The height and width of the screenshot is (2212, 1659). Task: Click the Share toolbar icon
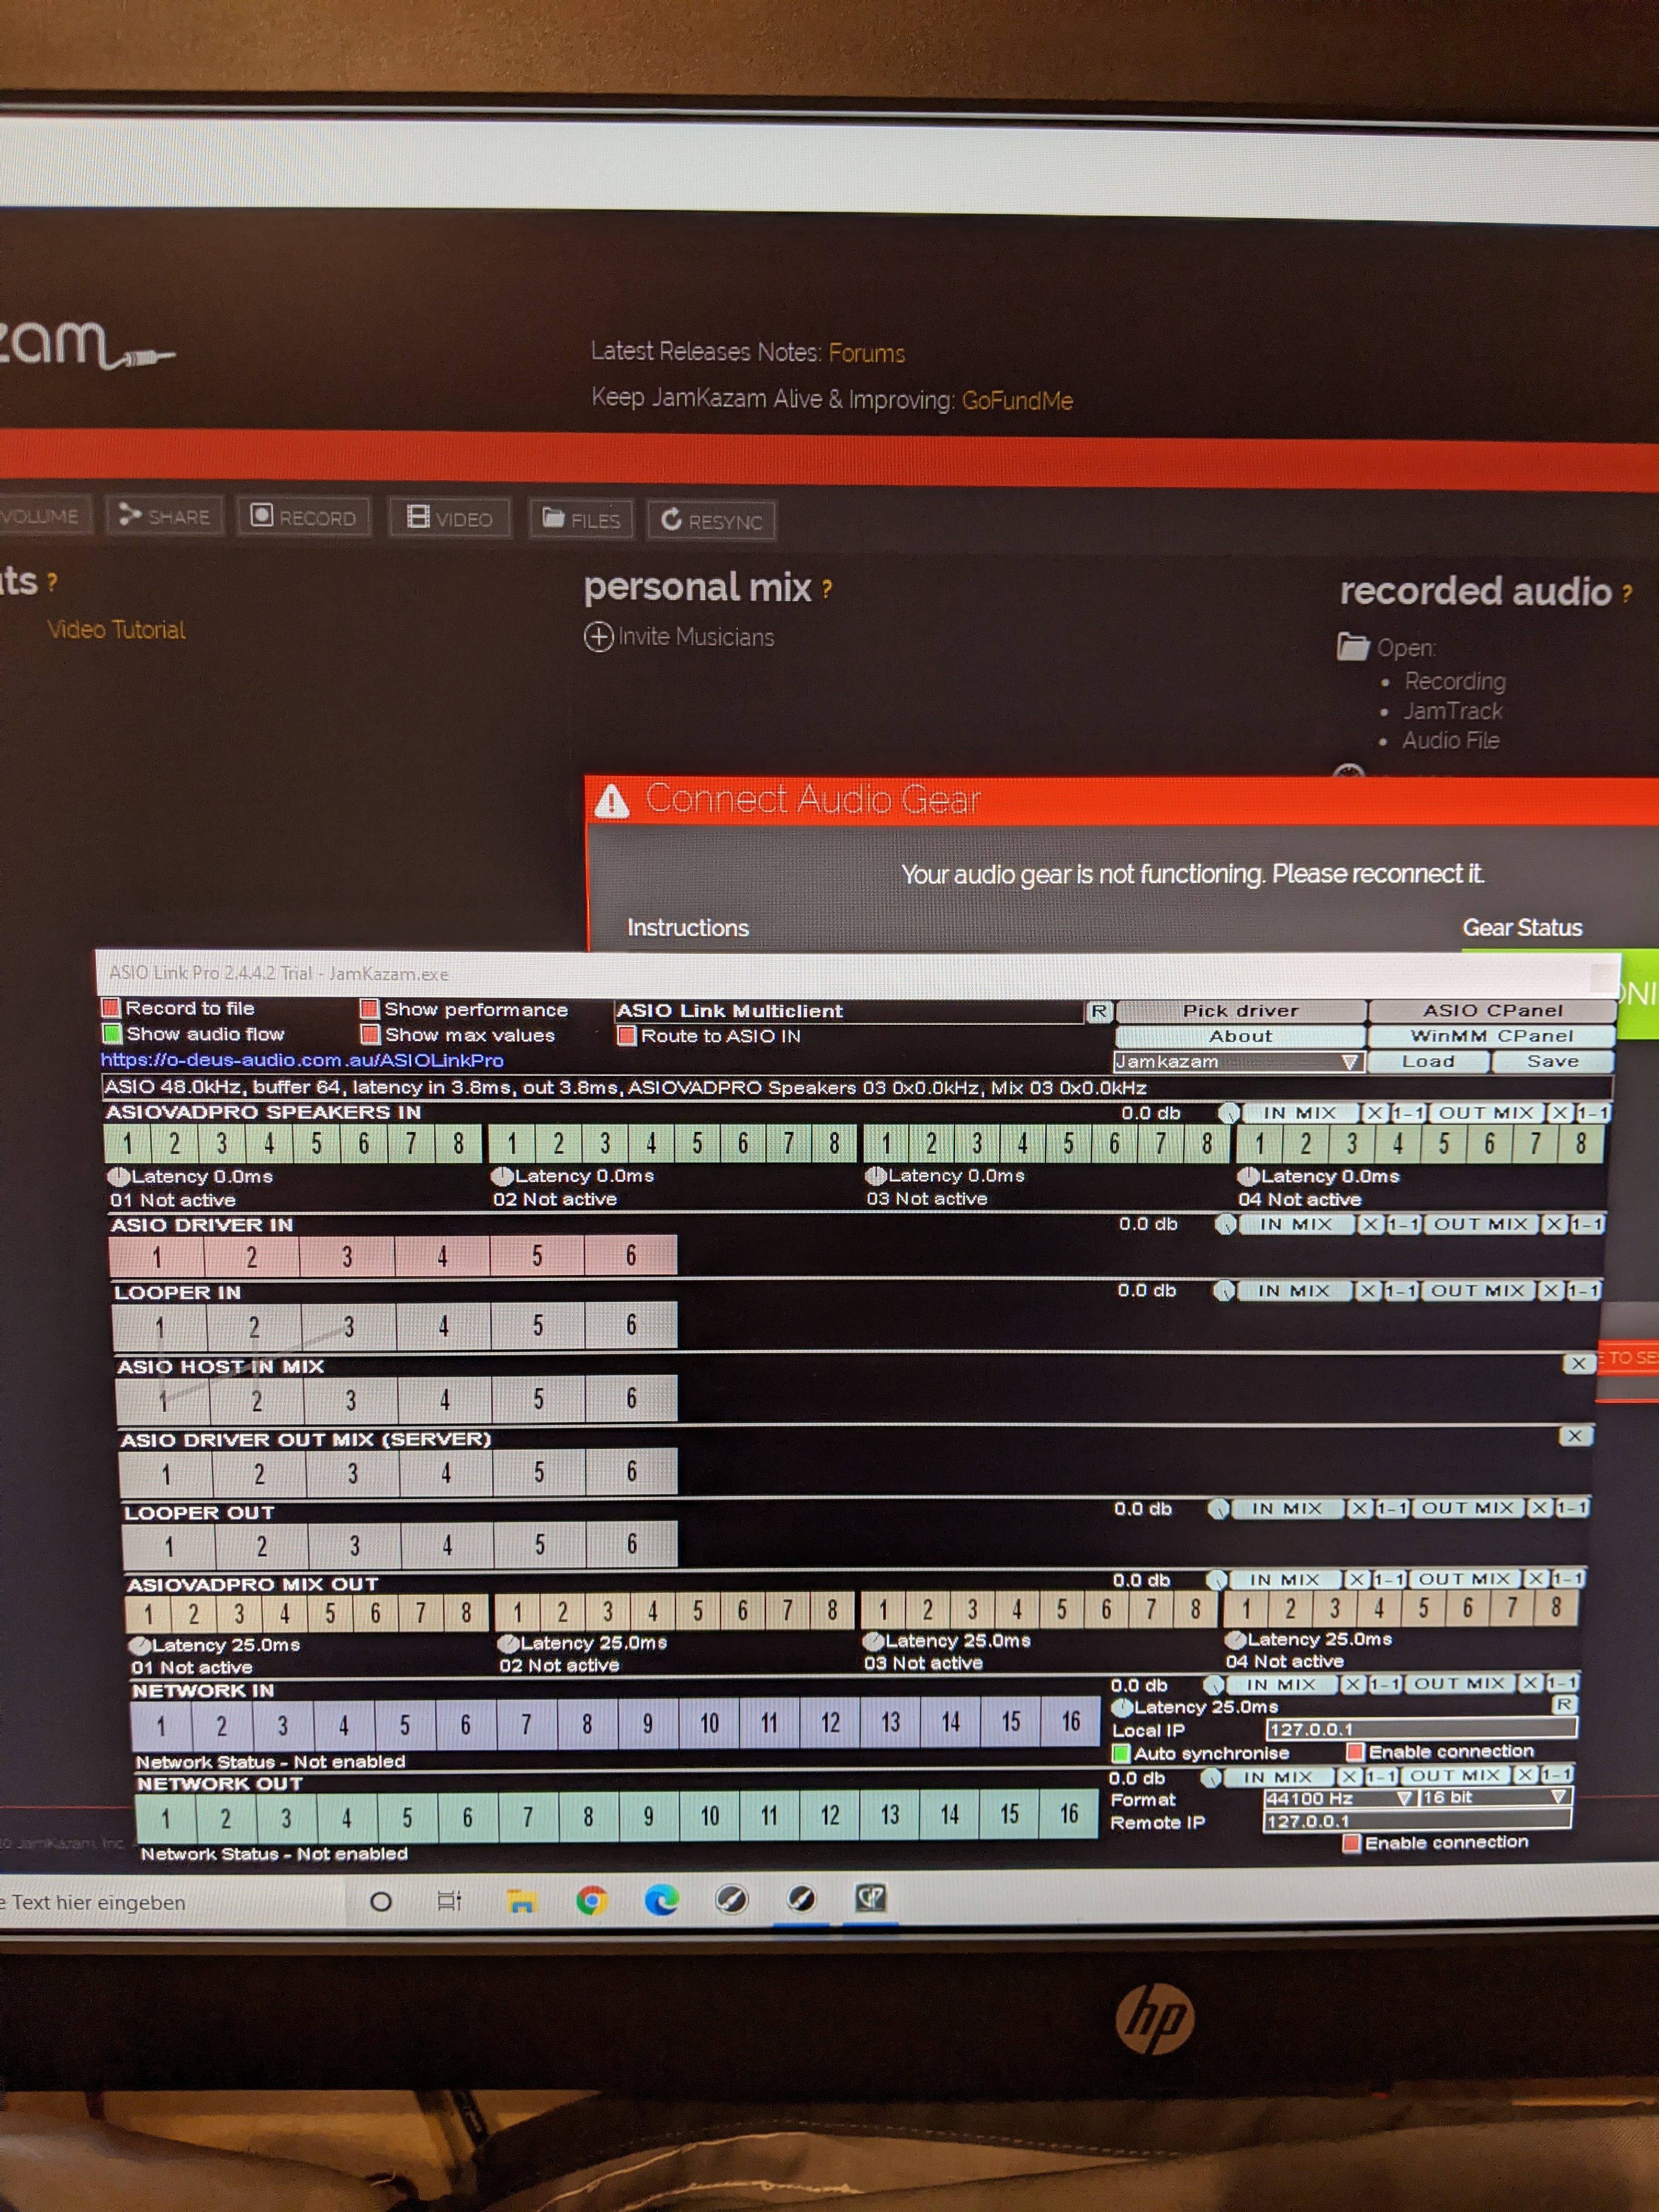tap(130, 515)
